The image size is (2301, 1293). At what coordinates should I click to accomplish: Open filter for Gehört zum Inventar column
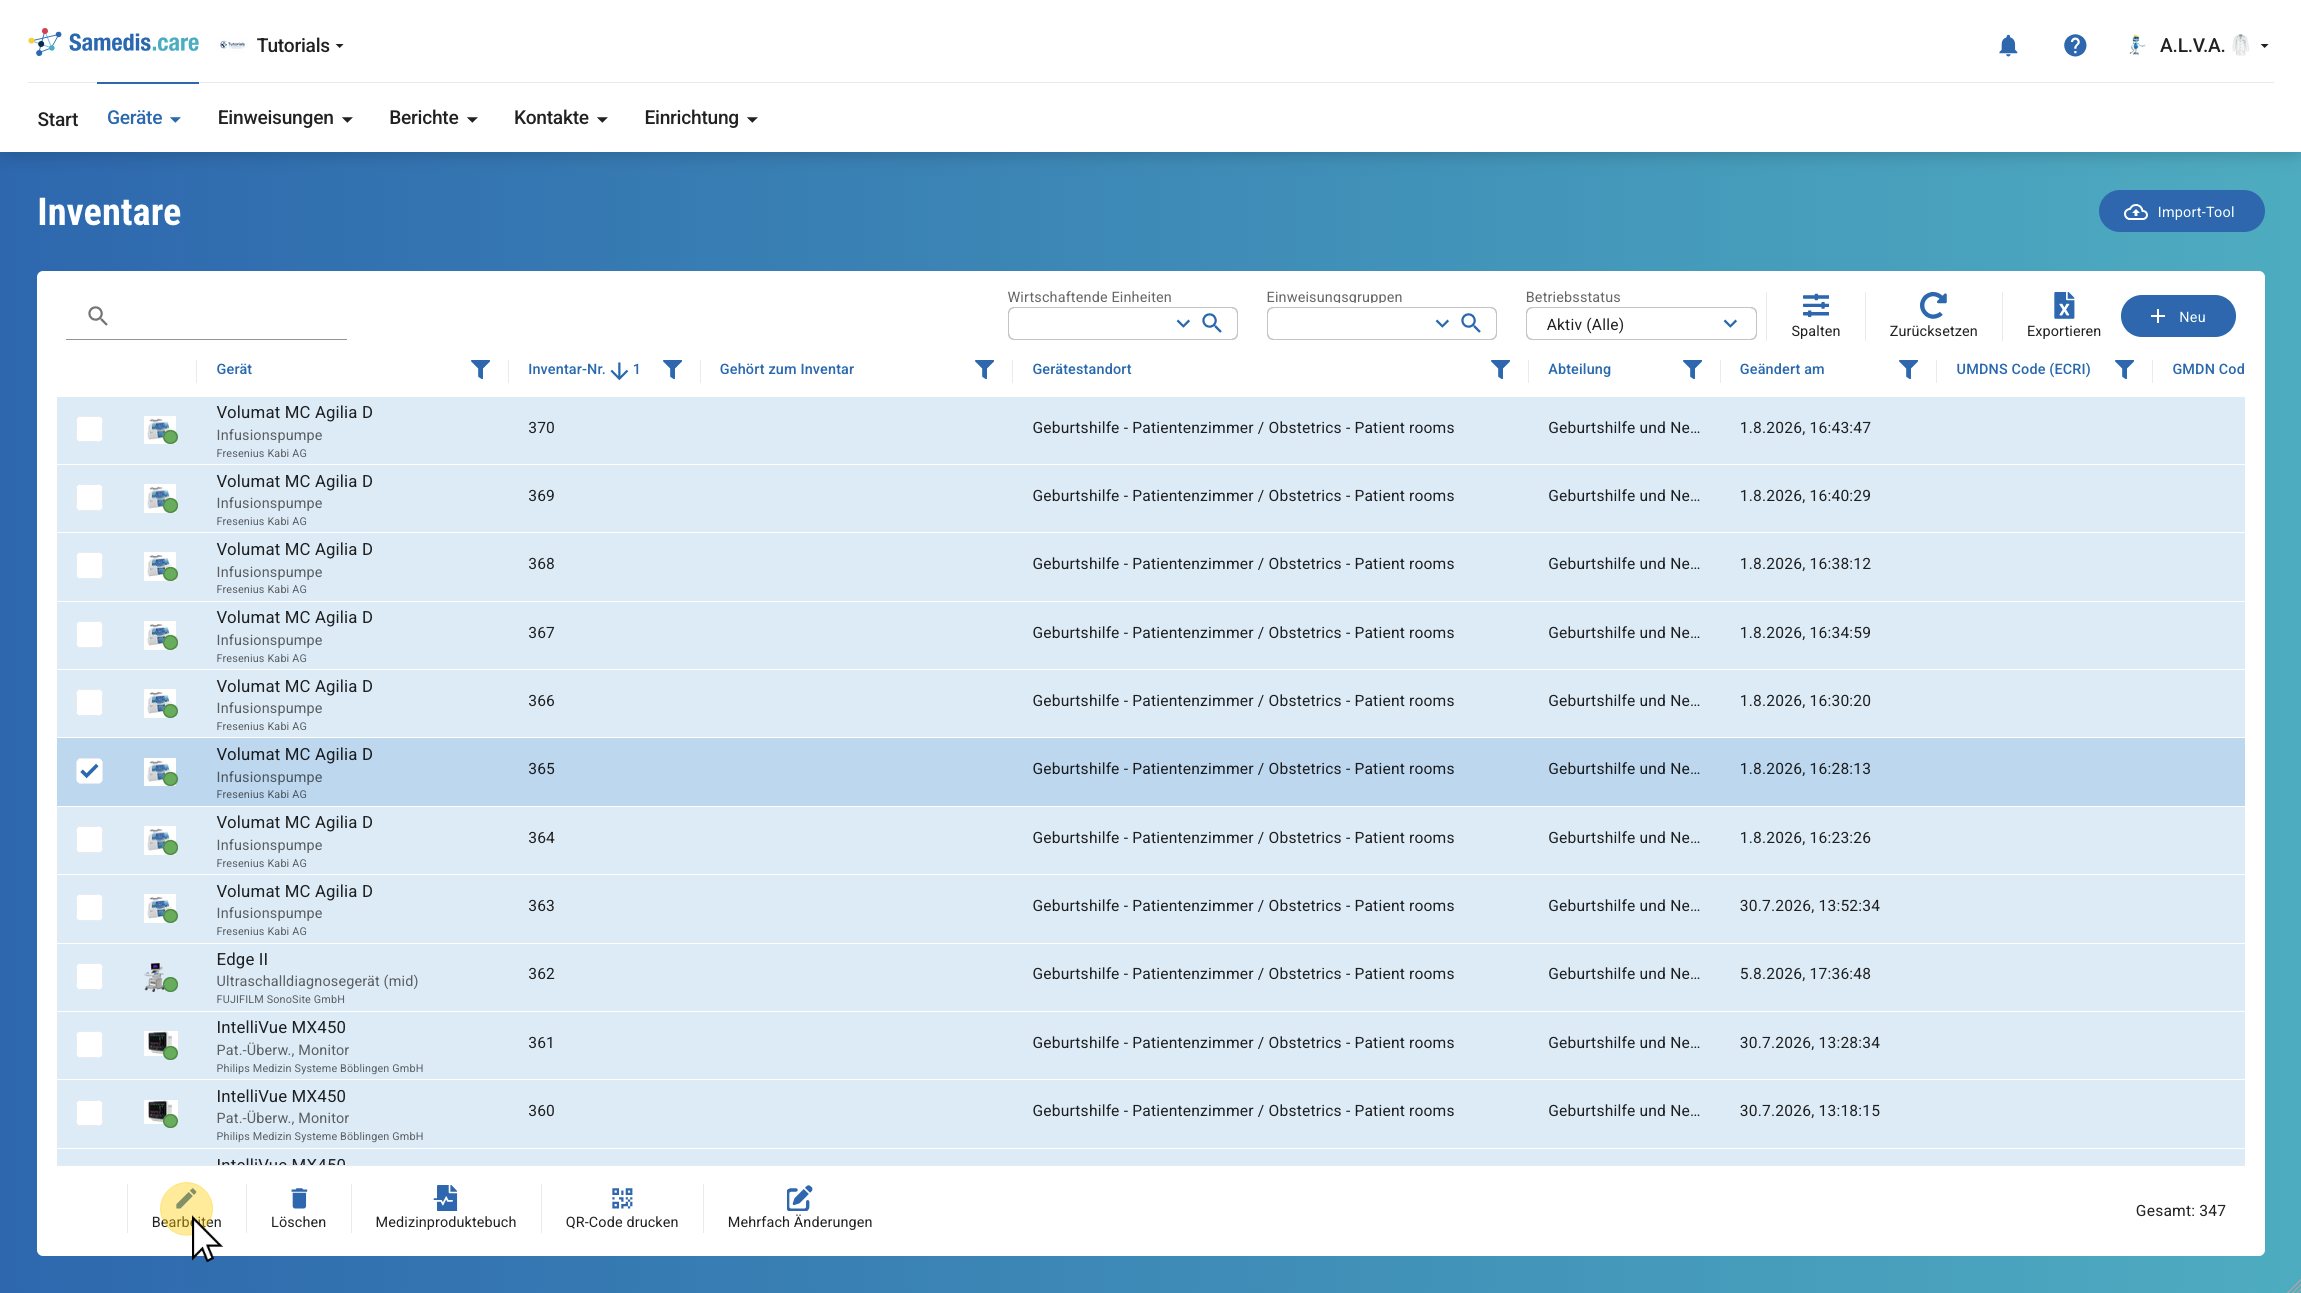tap(985, 370)
